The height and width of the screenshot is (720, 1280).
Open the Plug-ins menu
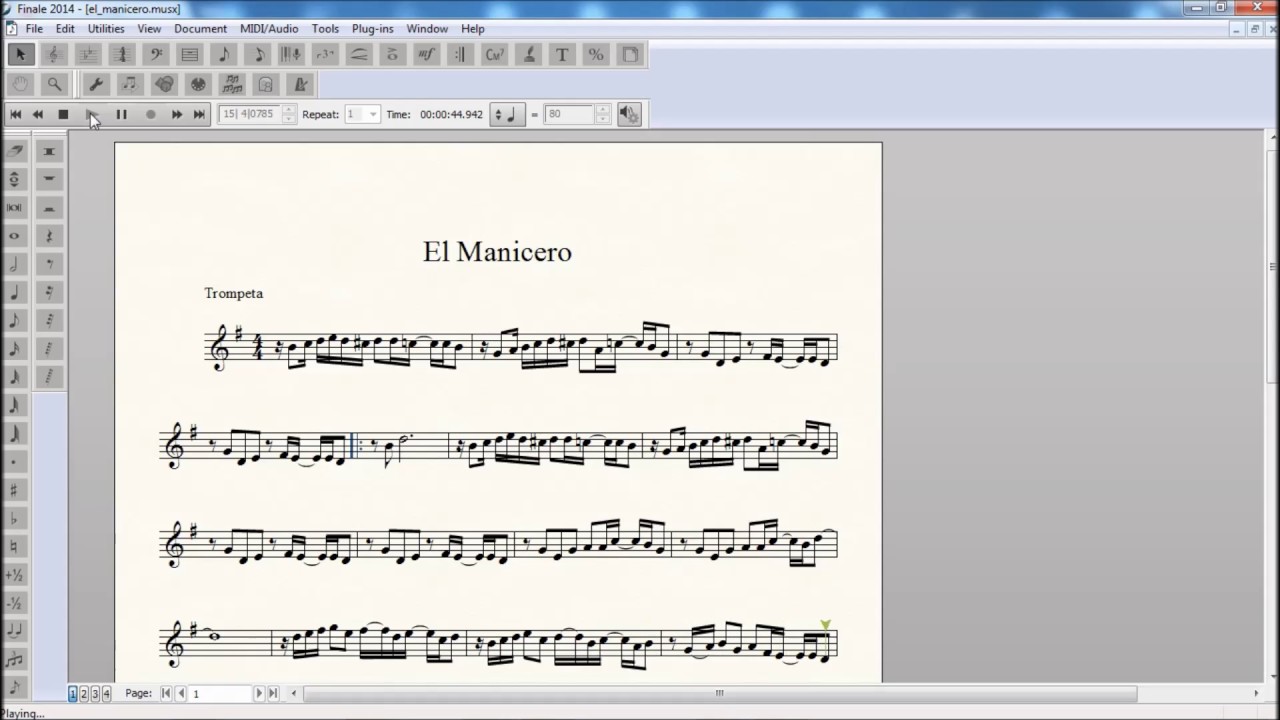(x=372, y=29)
